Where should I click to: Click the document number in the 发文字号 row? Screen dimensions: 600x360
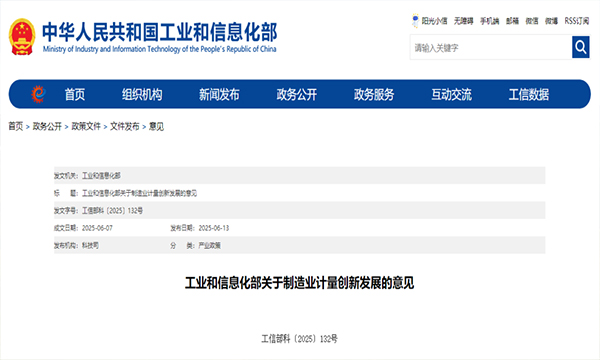coord(112,210)
